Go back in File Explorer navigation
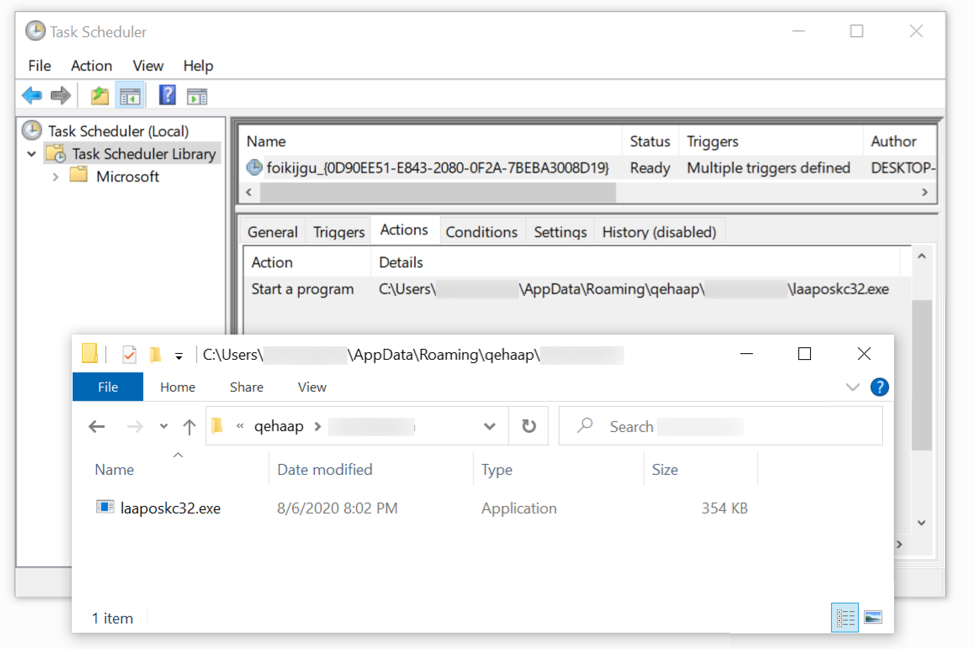The width and height of the screenshot is (975, 649). pyautogui.click(x=97, y=426)
